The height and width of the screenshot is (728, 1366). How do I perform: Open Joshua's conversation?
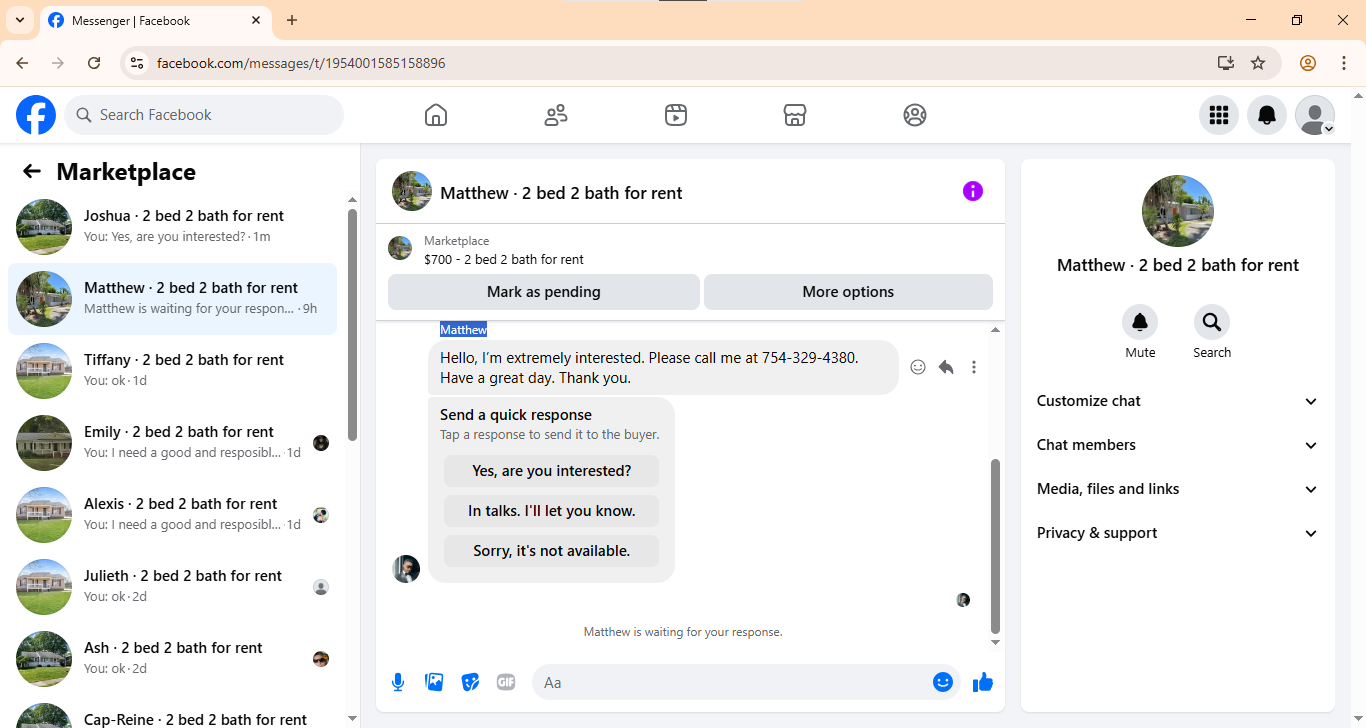click(172, 227)
